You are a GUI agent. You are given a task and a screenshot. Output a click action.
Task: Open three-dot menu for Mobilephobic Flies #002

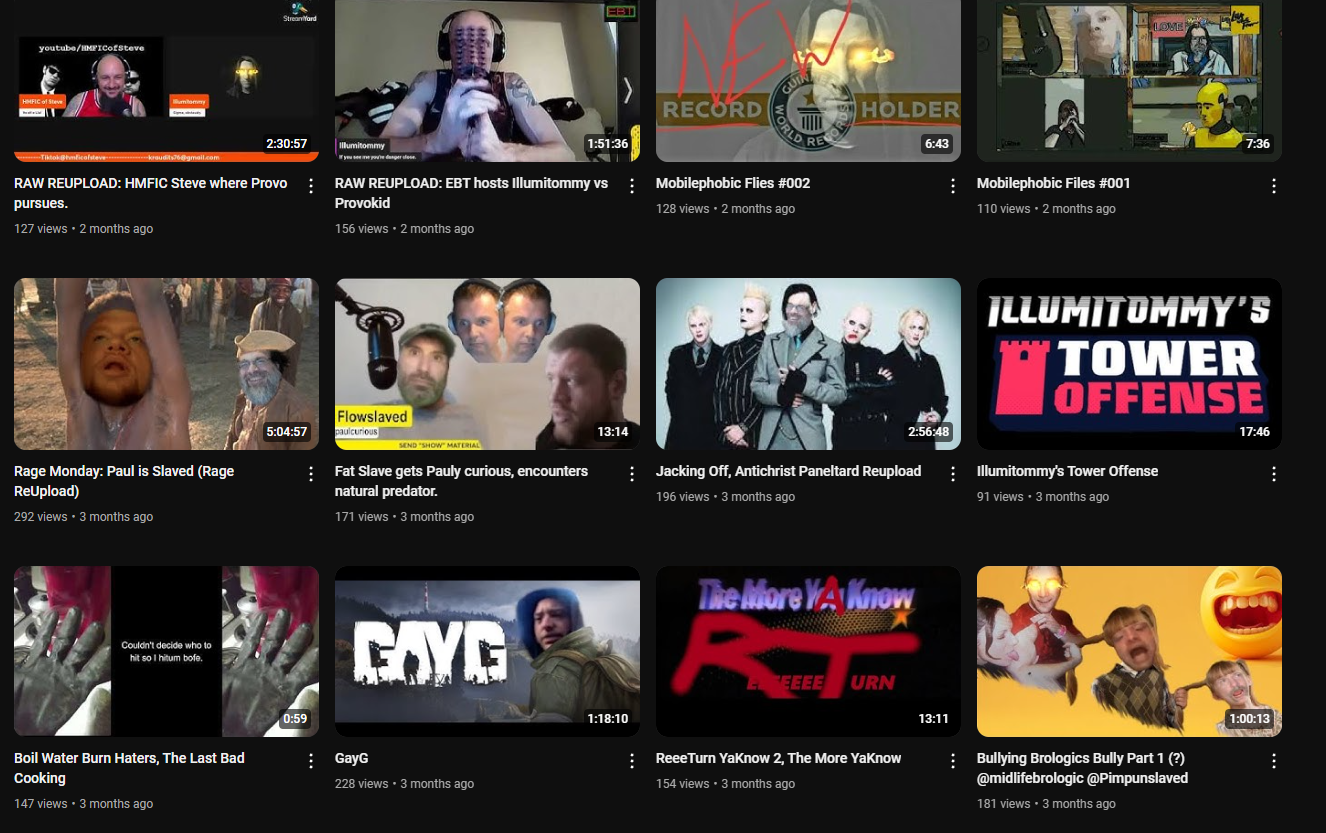[x=953, y=186]
